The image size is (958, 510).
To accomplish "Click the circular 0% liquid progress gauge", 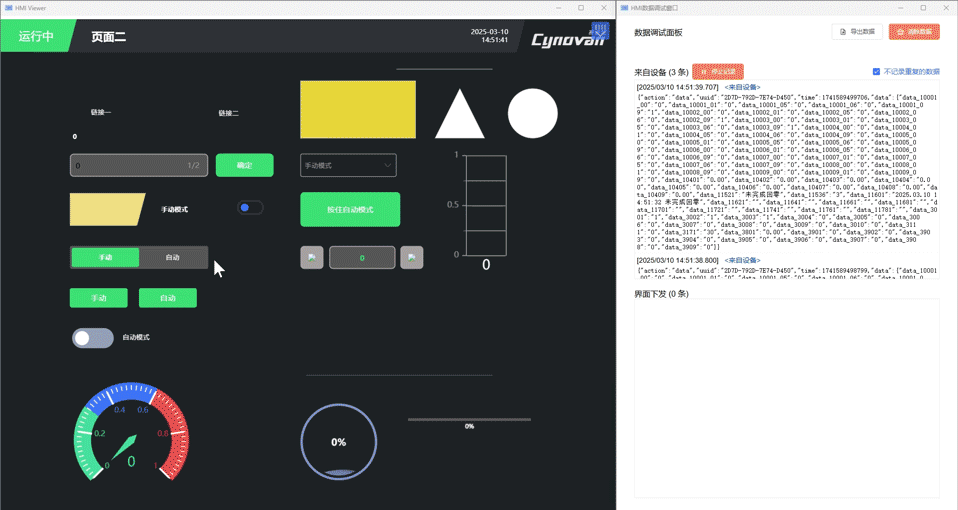I will 339,441.
